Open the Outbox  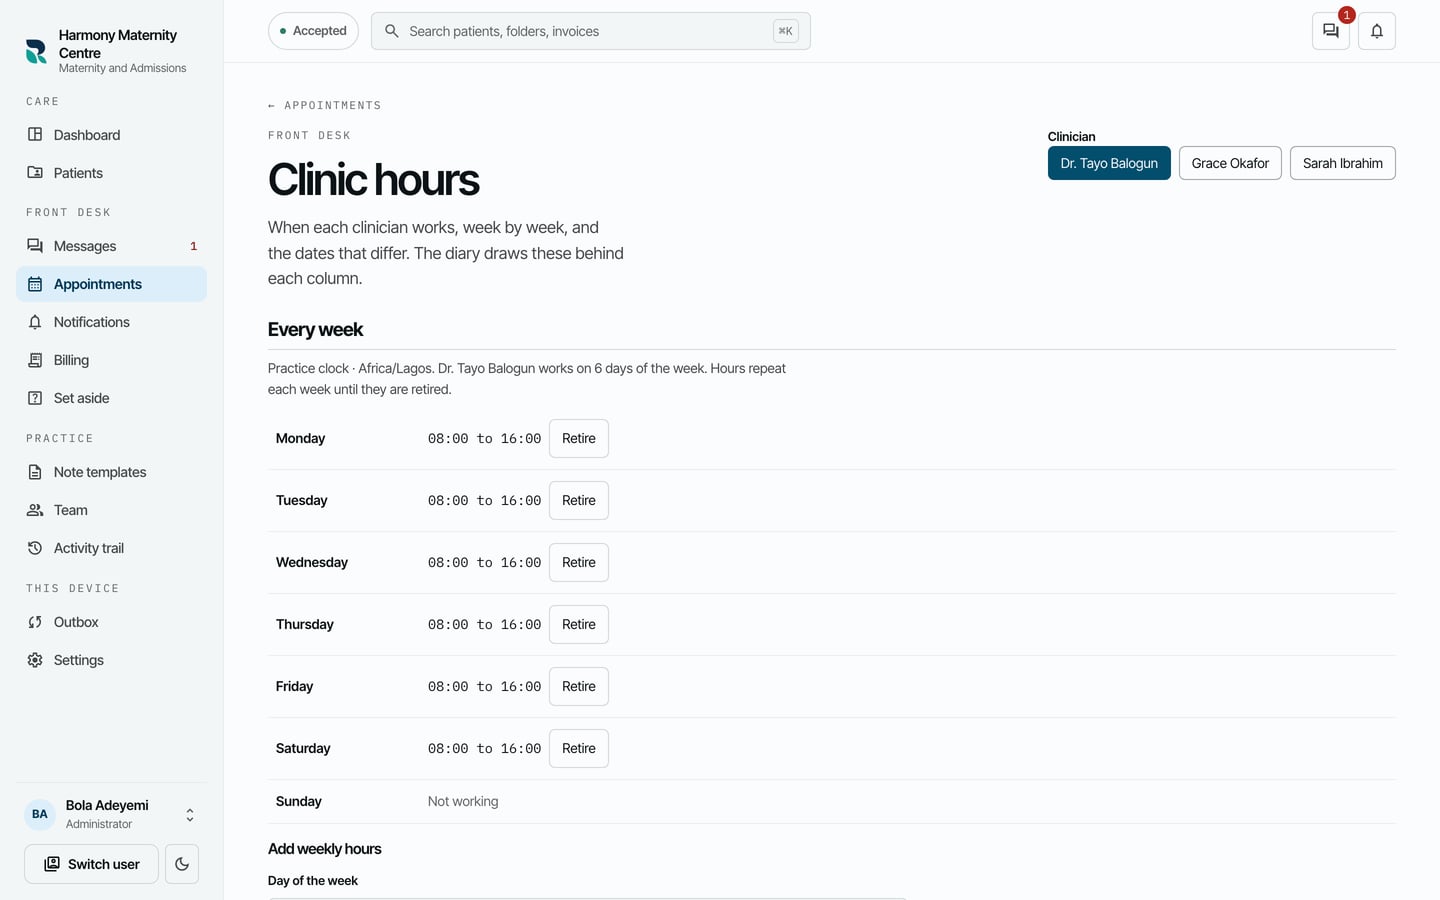coord(111,622)
